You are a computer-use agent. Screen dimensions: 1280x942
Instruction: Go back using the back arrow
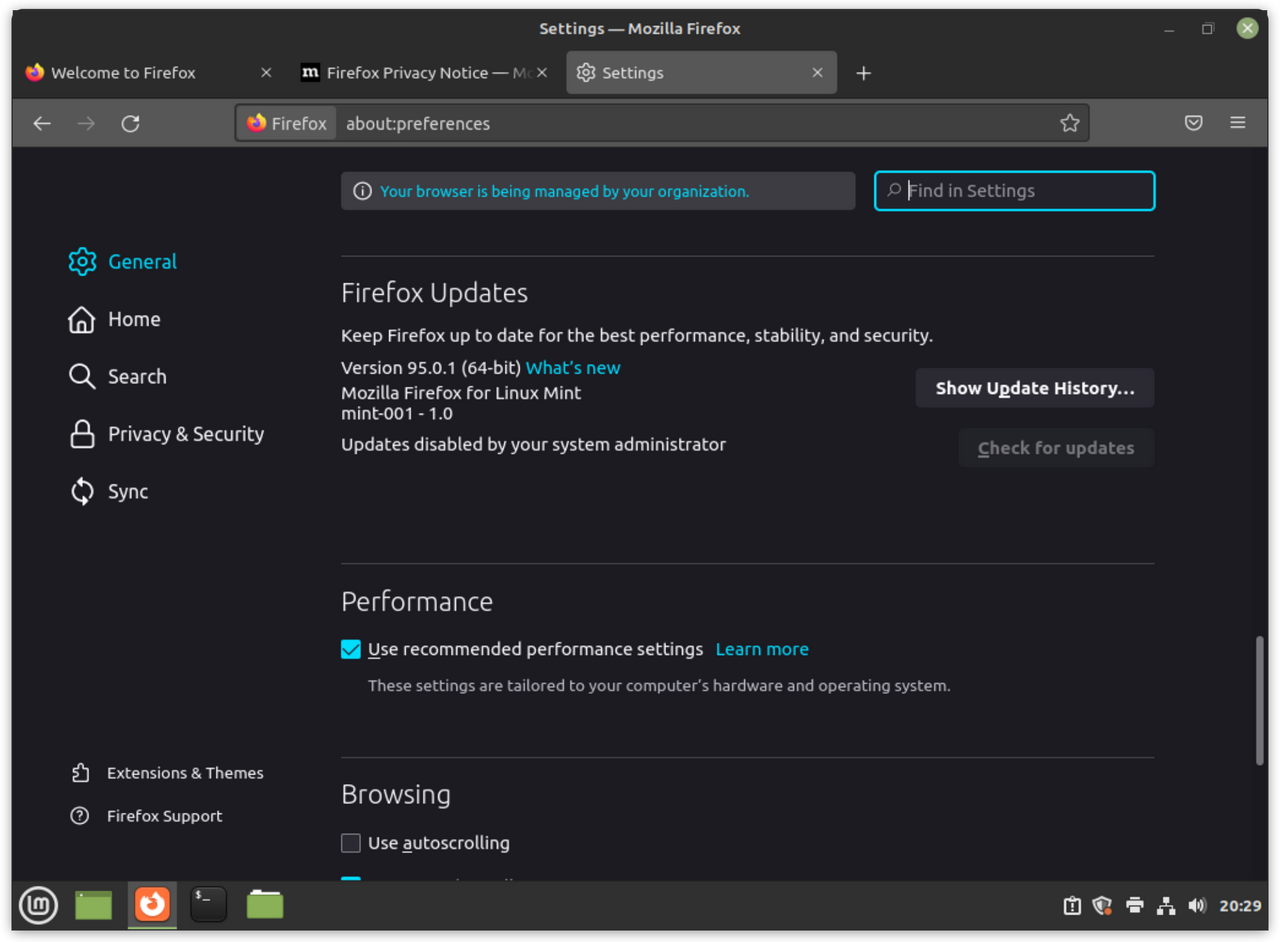coord(42,123)
